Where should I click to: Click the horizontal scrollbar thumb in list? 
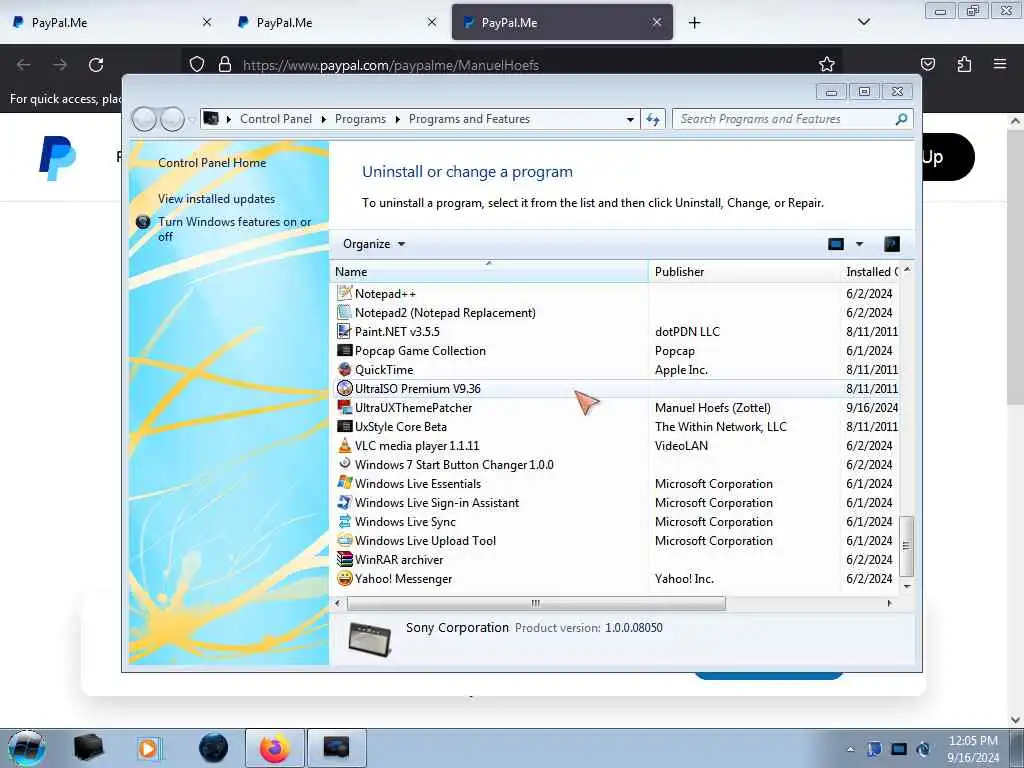pos(536,603)
